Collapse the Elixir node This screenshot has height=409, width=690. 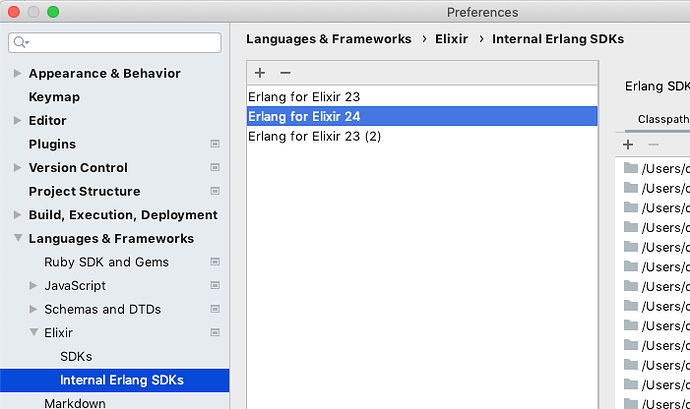click(x=34, y=332)
